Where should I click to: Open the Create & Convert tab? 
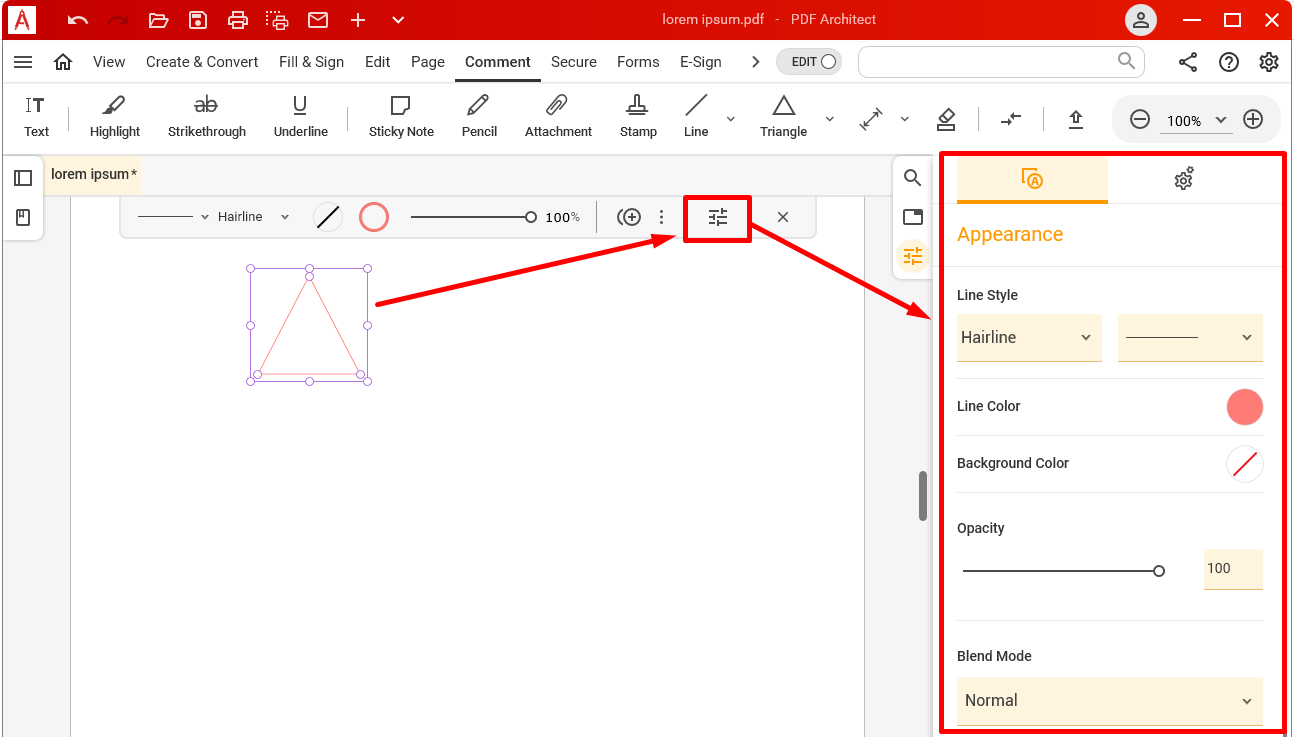[x=202, y=62]
